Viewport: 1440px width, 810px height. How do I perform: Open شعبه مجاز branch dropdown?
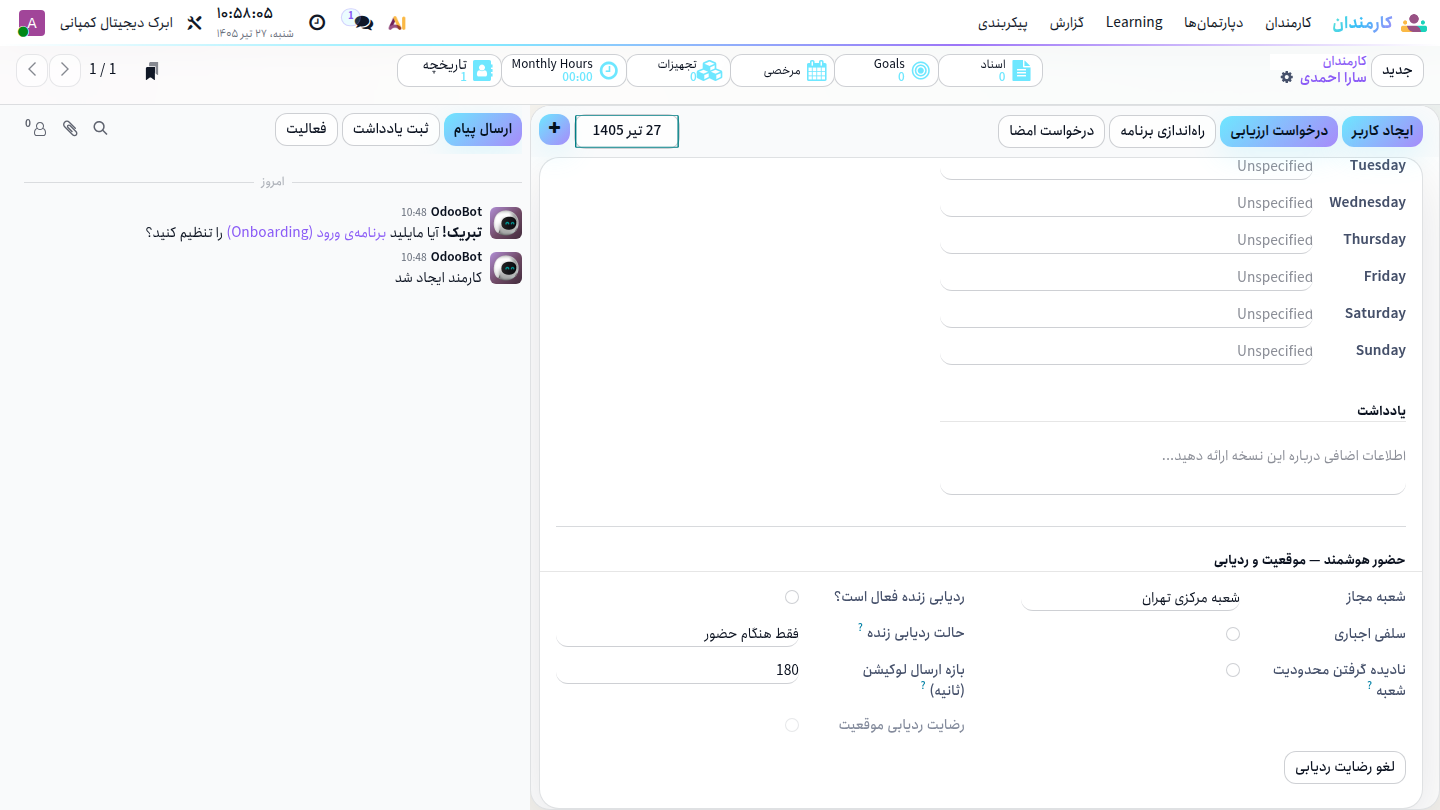click(x=1130, y=598)
